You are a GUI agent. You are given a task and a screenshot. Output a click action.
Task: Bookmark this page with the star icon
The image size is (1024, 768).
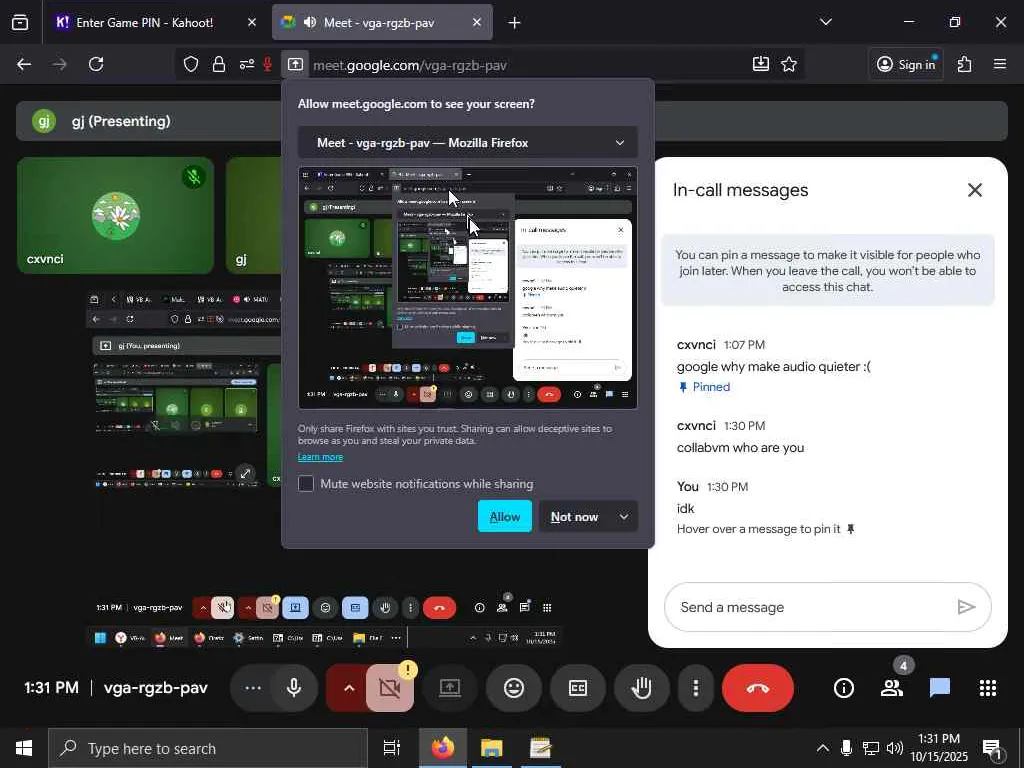coord(789,64)
